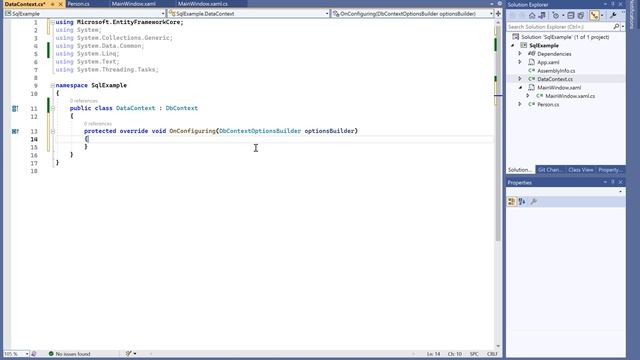Click DbContext base class name
640x360 pixels.
coord(182,108)
